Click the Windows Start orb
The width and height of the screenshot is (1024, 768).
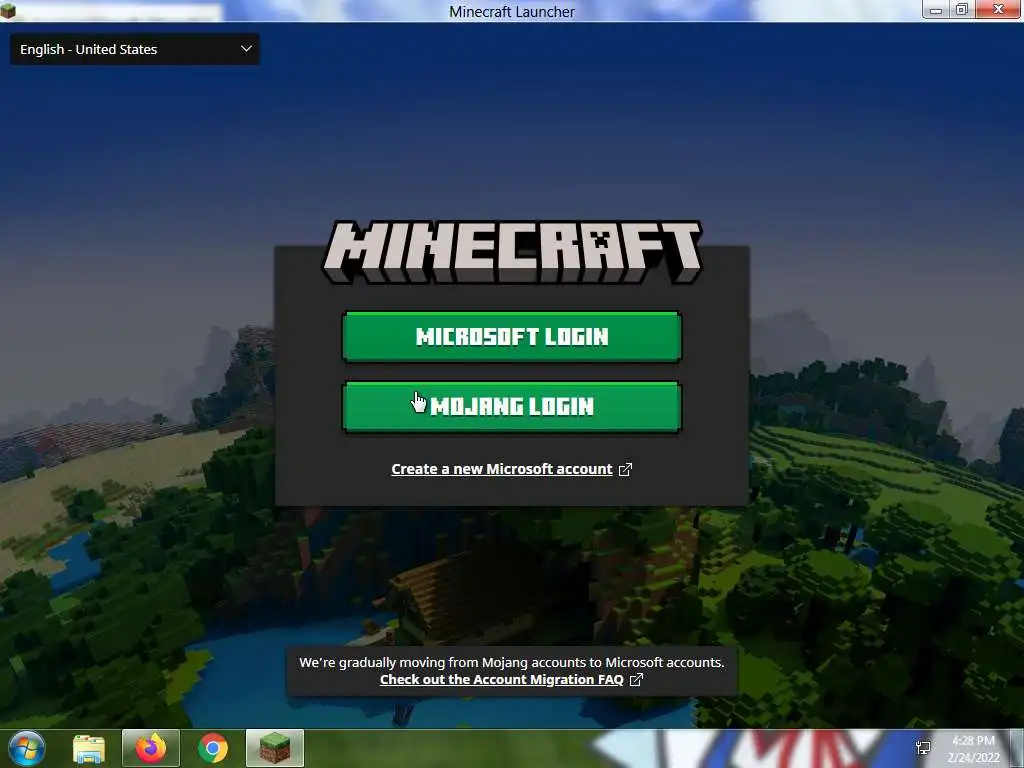(x=27, y=748)
